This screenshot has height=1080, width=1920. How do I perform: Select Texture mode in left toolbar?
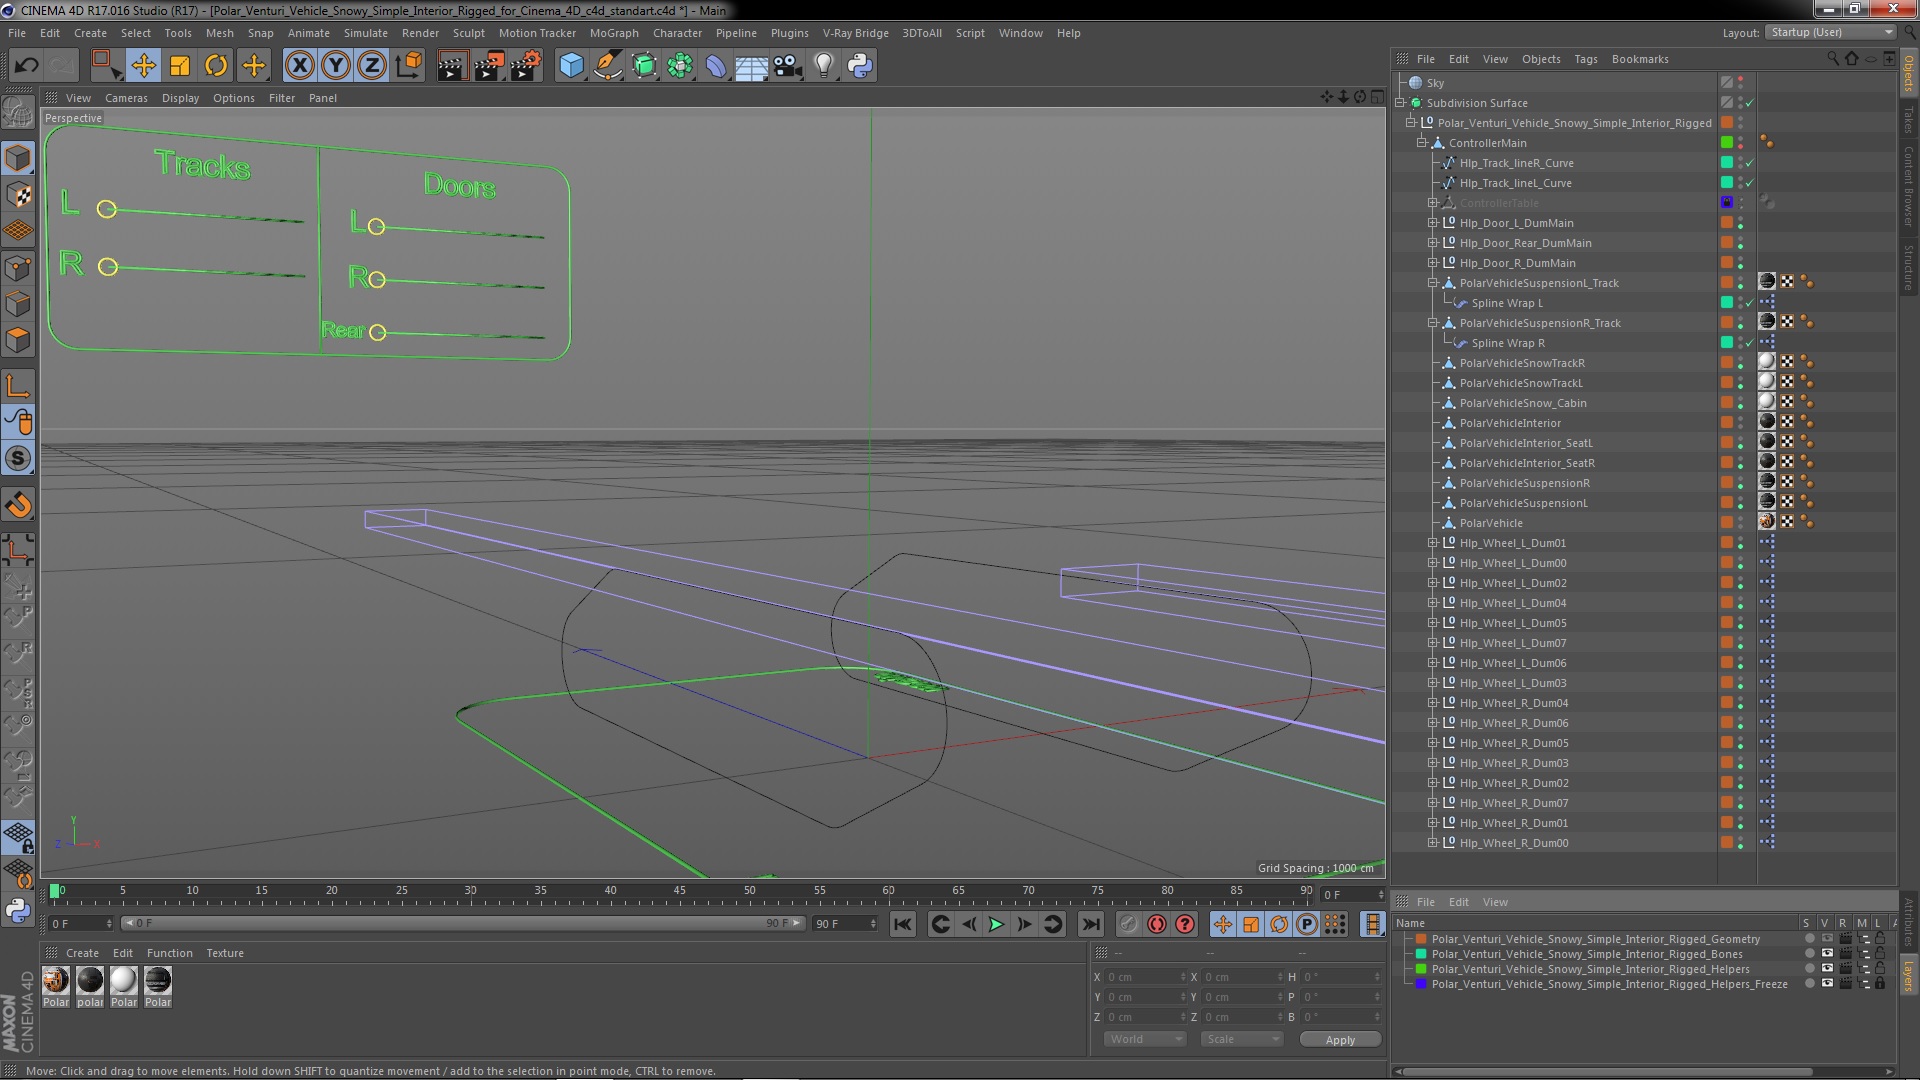pos(18,195)
